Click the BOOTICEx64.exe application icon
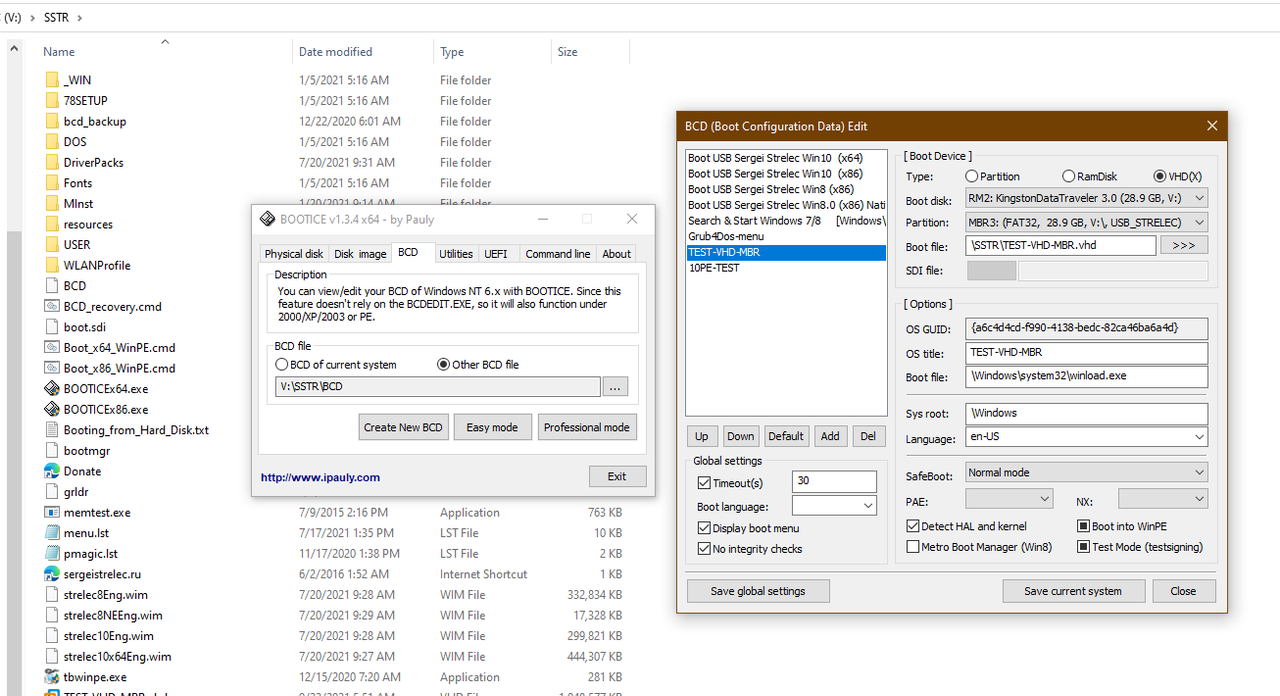The height and width of the screenshot is (696, 1280). coord(52,388)
